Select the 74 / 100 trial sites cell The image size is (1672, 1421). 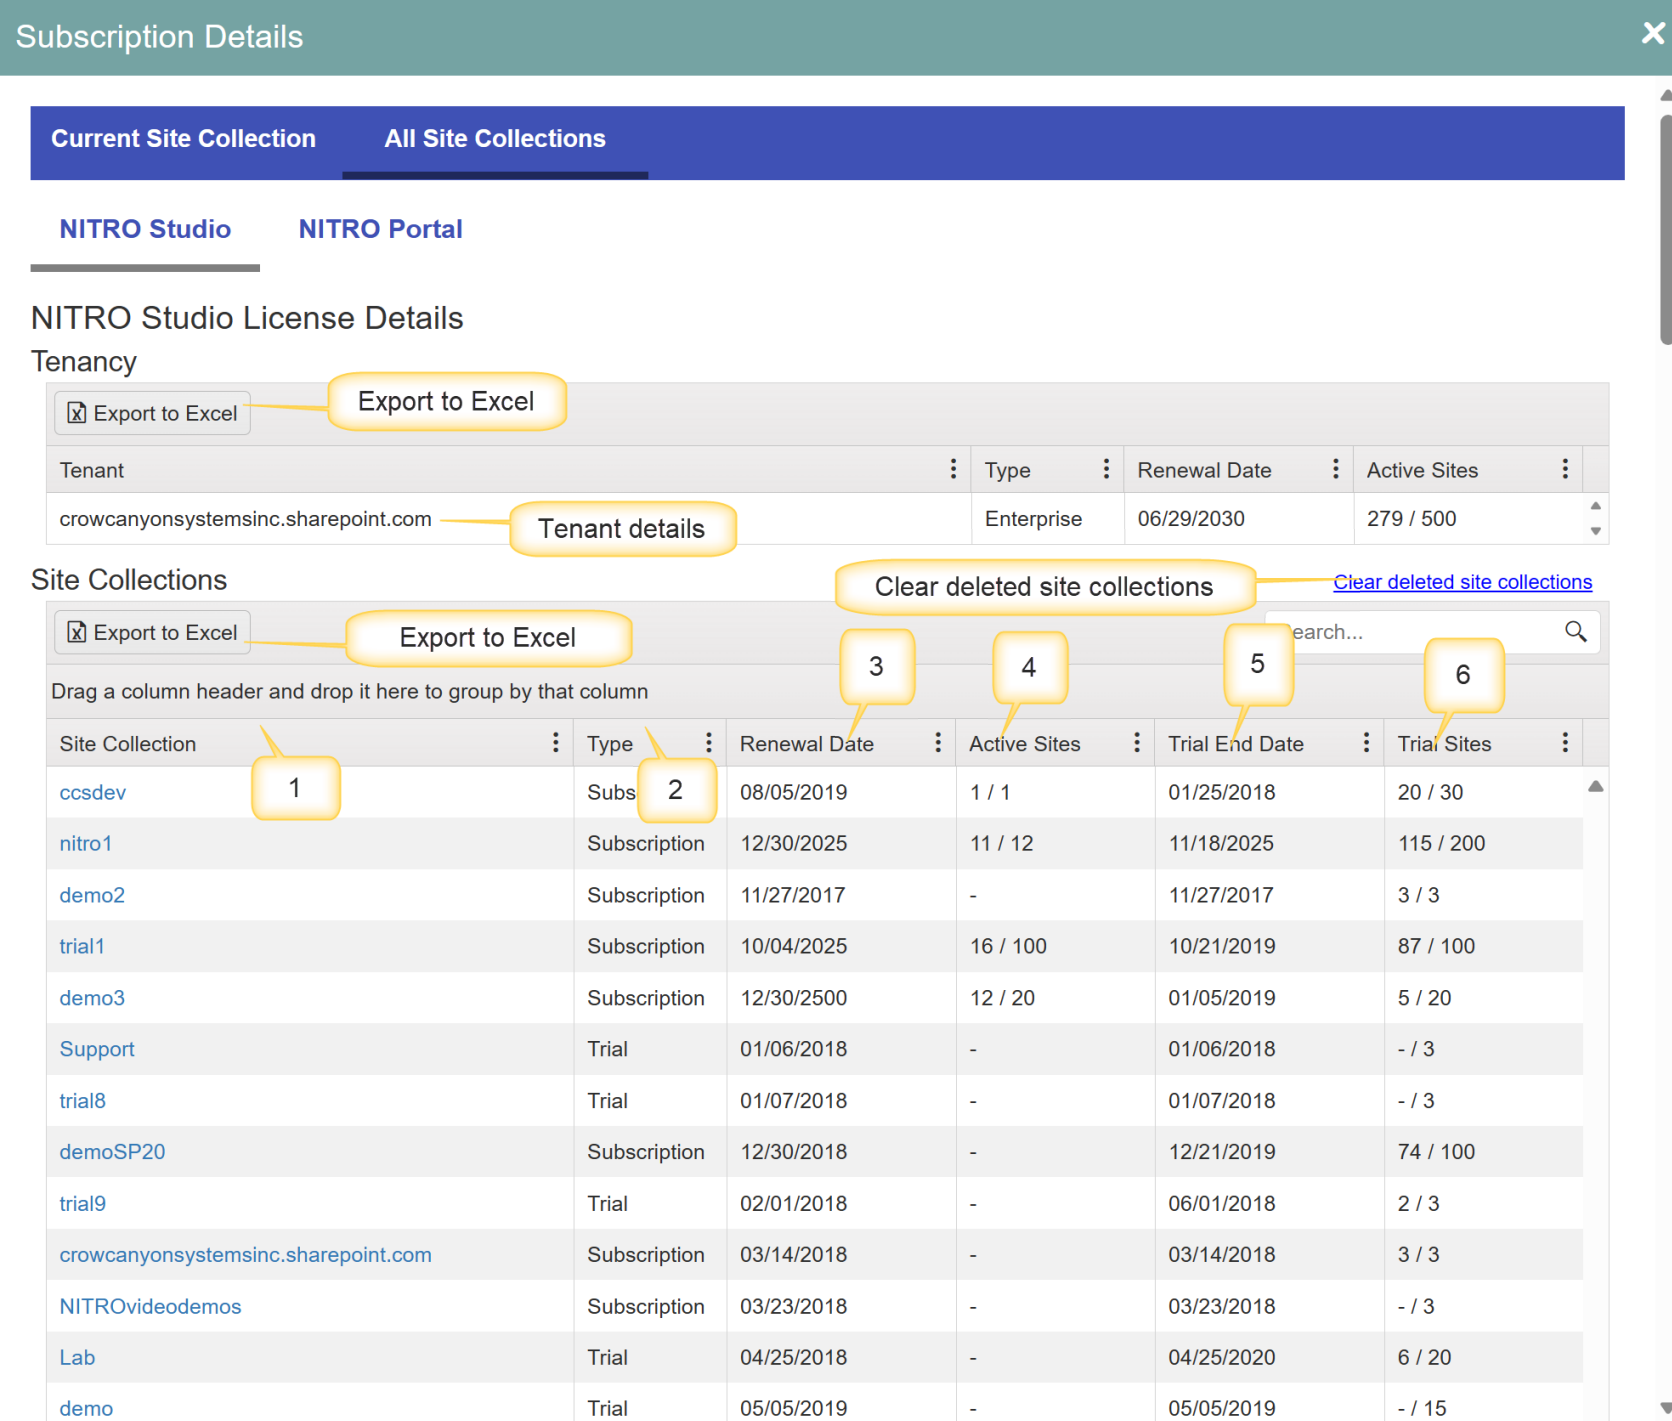1484,1152
